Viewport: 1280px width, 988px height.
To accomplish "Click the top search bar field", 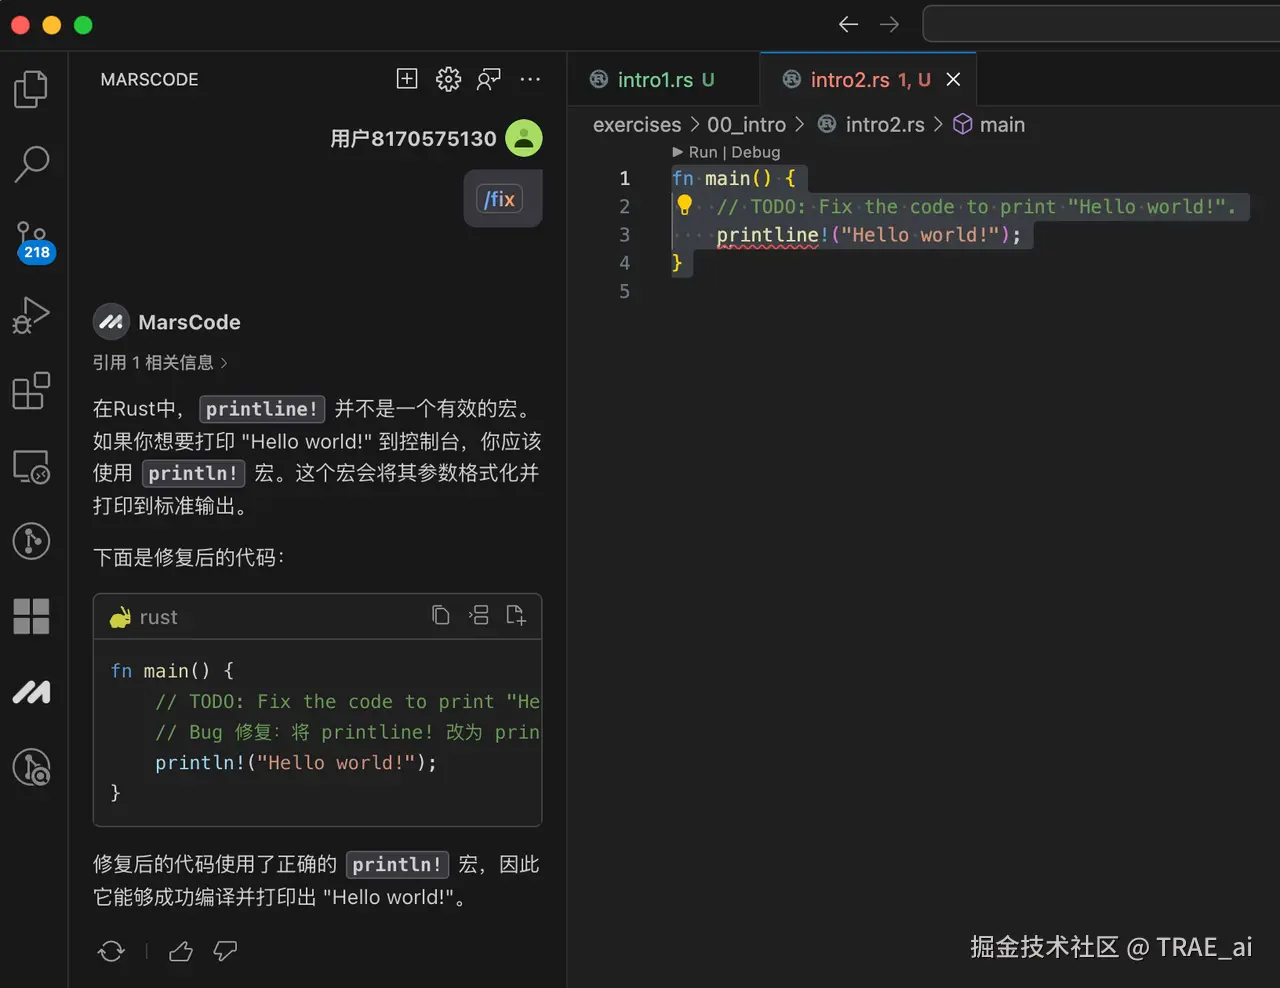I will pos(1100,23).
